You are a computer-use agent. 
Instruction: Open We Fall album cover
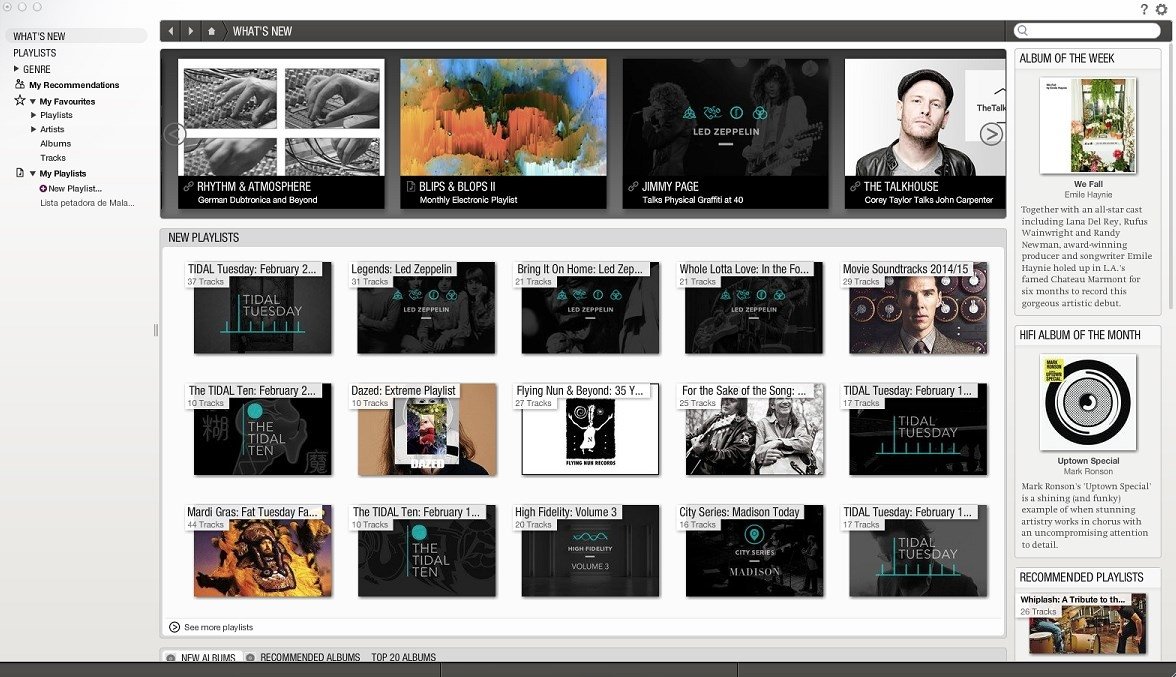pyautogui.click(x=1088, y=125)
